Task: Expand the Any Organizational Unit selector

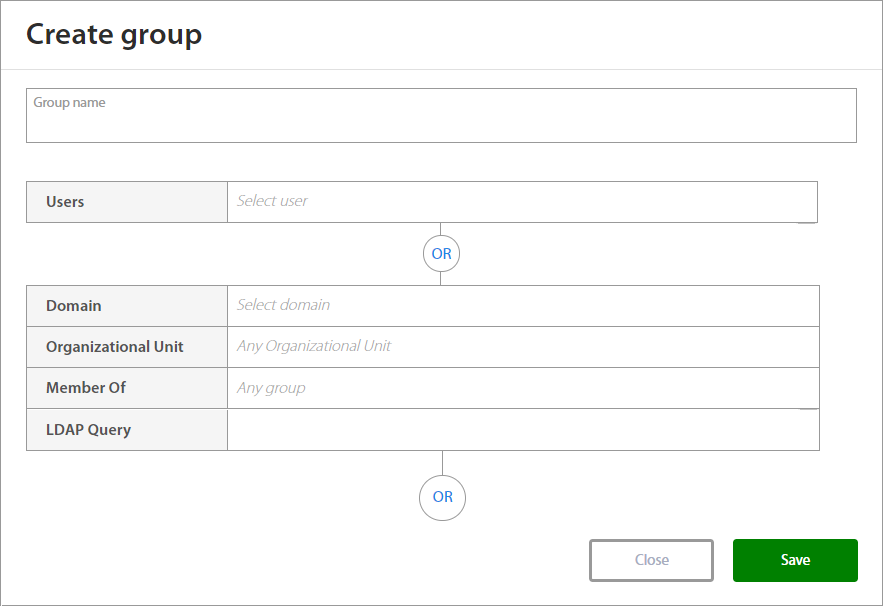Action: pos(523,346)
